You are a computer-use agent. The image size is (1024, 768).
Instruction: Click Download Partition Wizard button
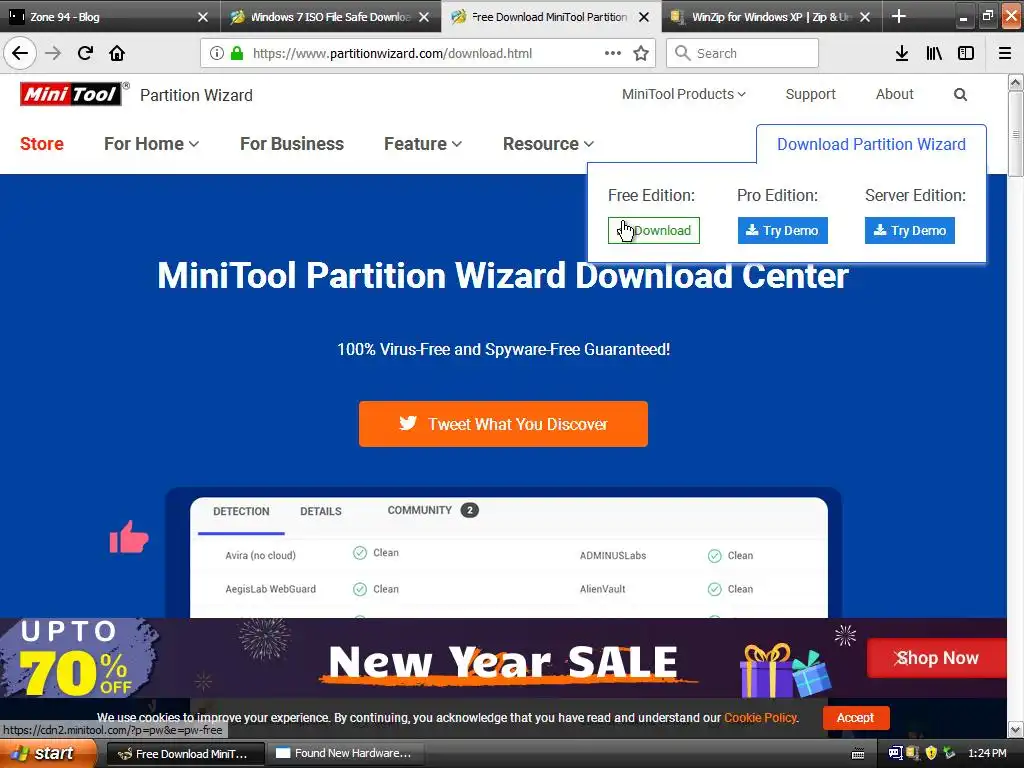click(x=871, y=144)
